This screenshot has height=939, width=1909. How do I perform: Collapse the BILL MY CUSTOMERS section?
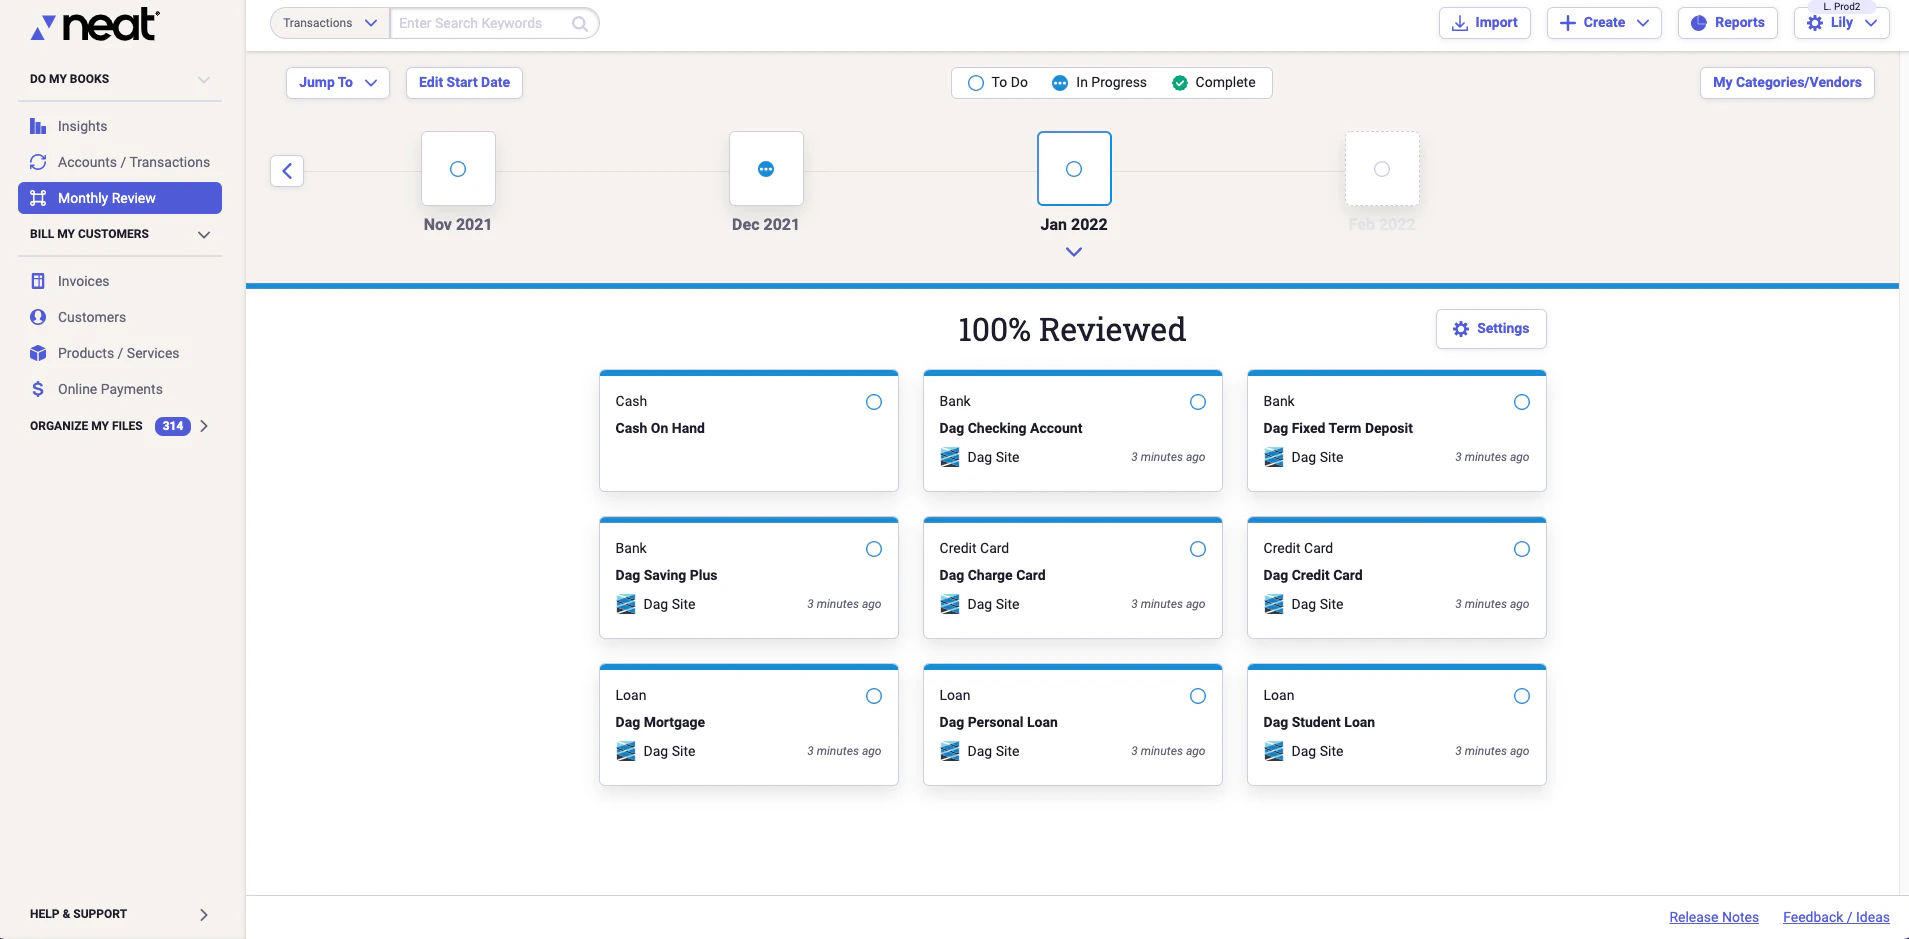pos(203,234)
